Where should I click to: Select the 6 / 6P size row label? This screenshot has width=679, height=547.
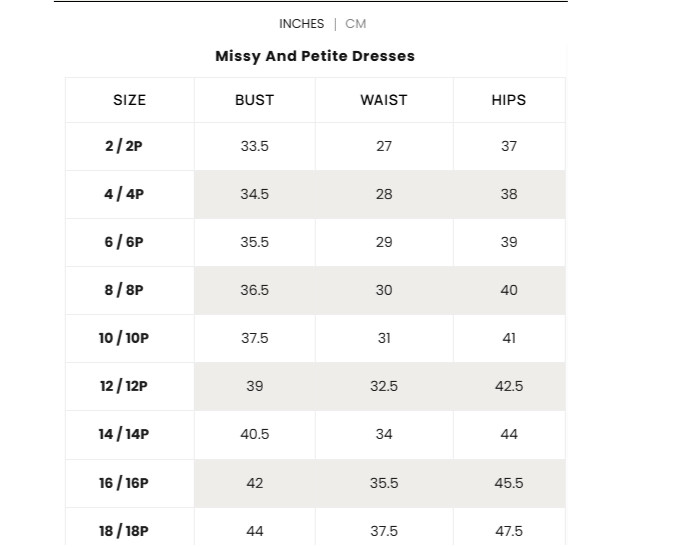coord(124,242)
